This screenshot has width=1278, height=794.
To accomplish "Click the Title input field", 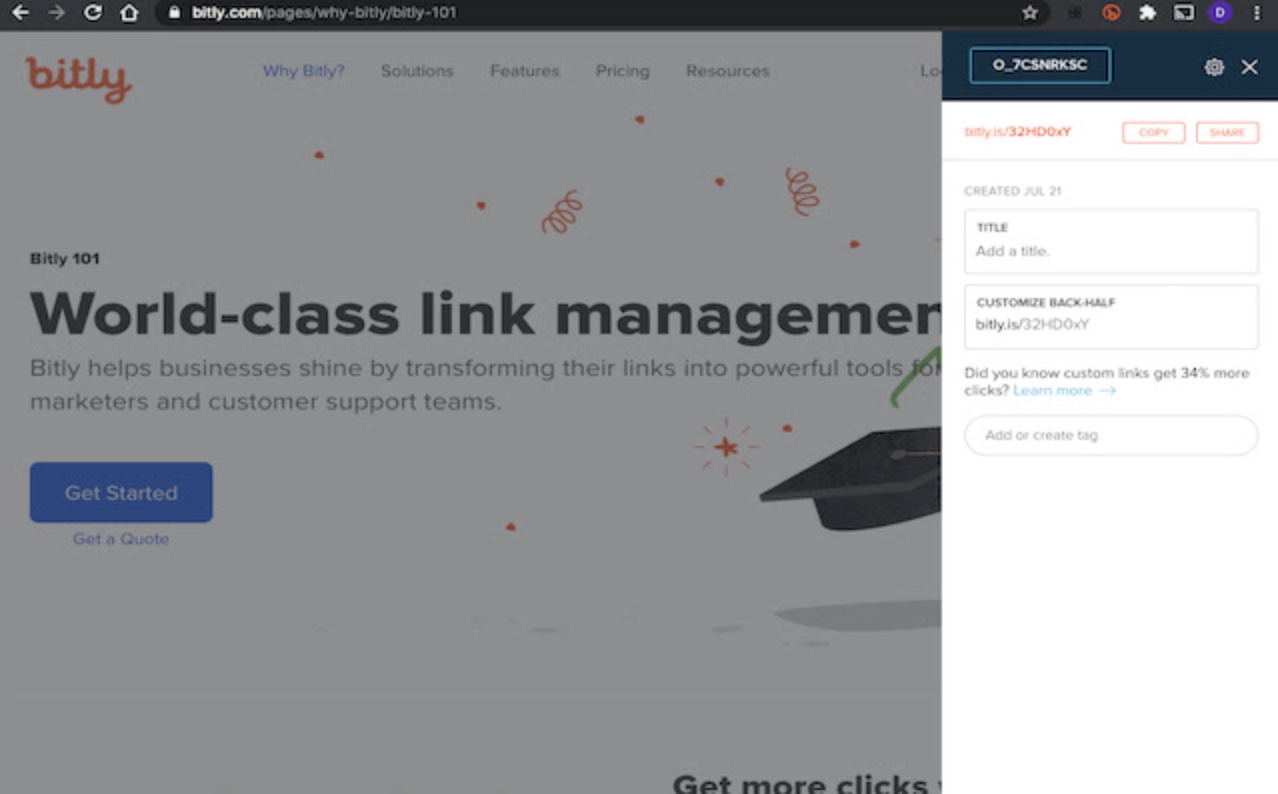I will coord(1111,241).
